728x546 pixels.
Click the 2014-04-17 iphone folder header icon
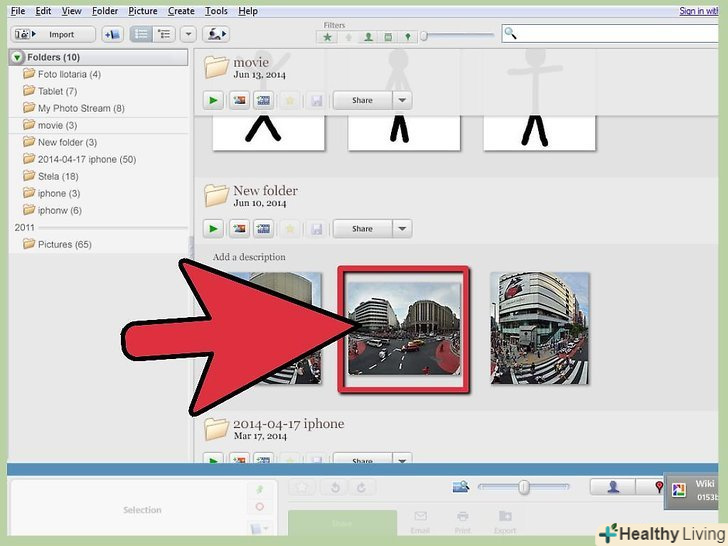[x=216, y=429]
